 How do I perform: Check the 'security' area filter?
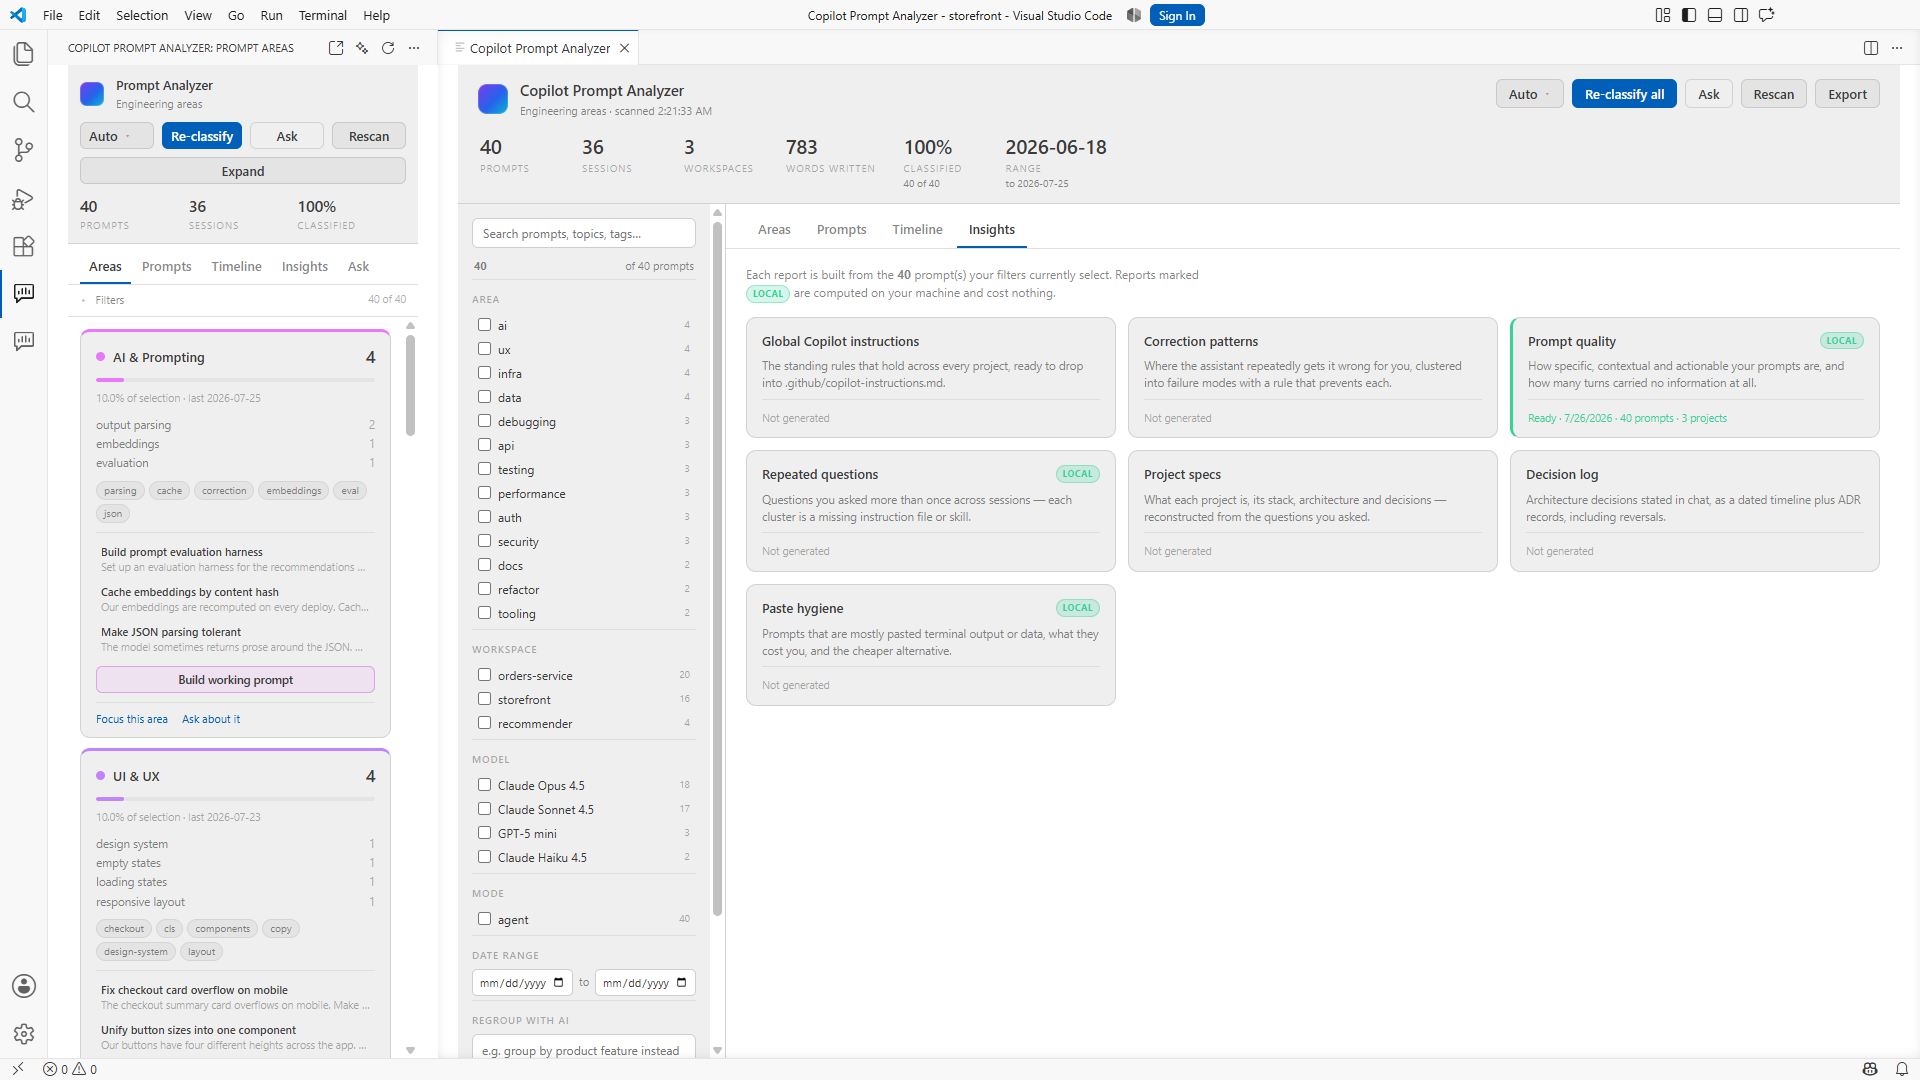pyautogui.click(x=484, y=541)
